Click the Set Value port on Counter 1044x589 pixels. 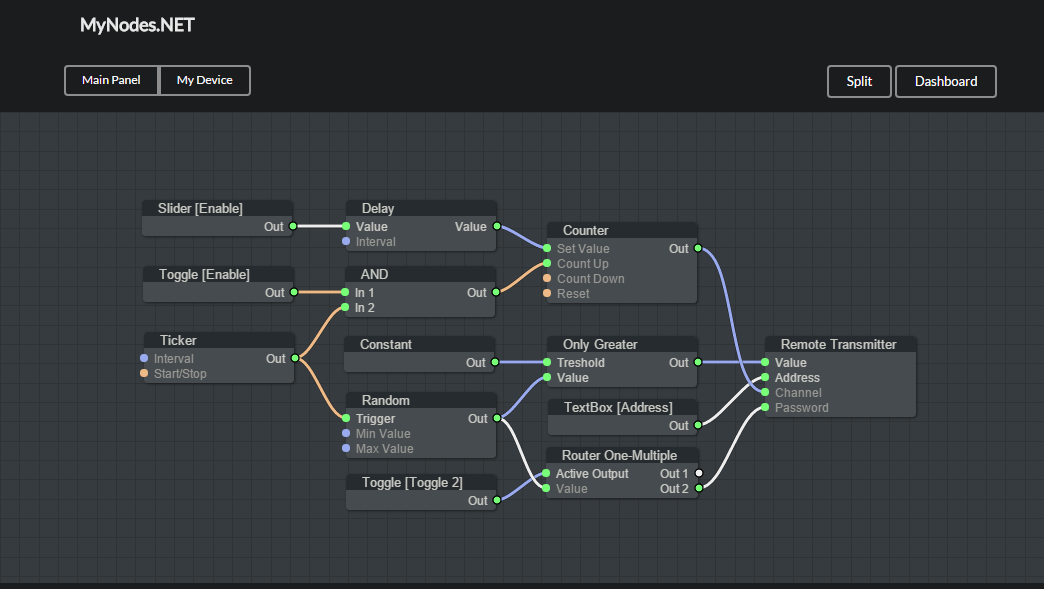pos(547,248)
